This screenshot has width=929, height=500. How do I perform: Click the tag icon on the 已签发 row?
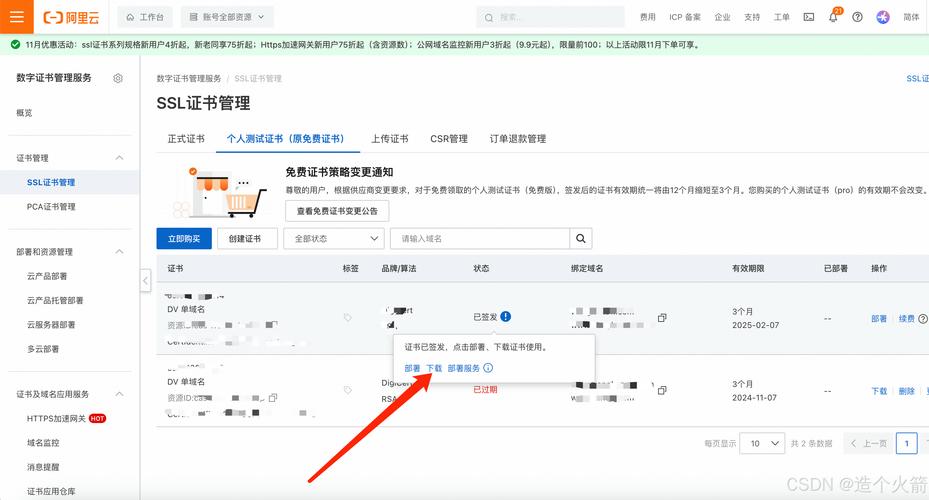[x=348, y=318]
